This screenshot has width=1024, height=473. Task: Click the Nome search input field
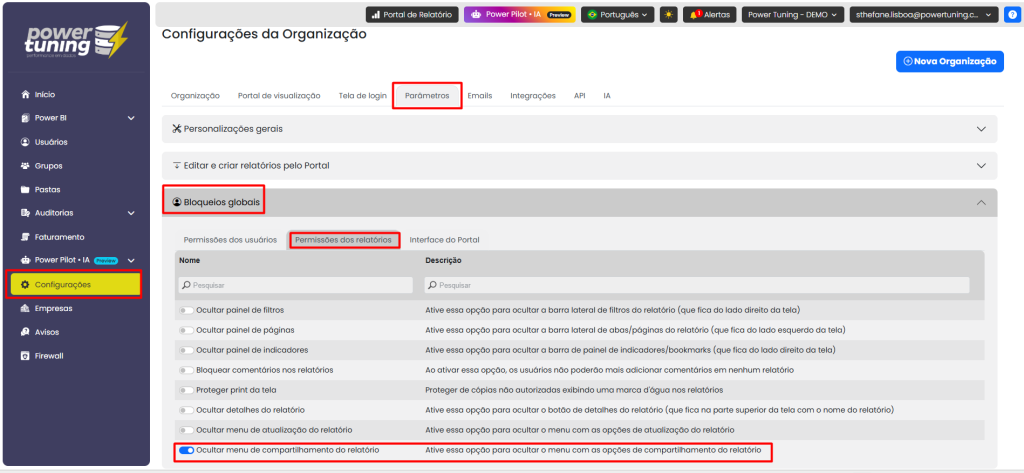pos(295,285)
